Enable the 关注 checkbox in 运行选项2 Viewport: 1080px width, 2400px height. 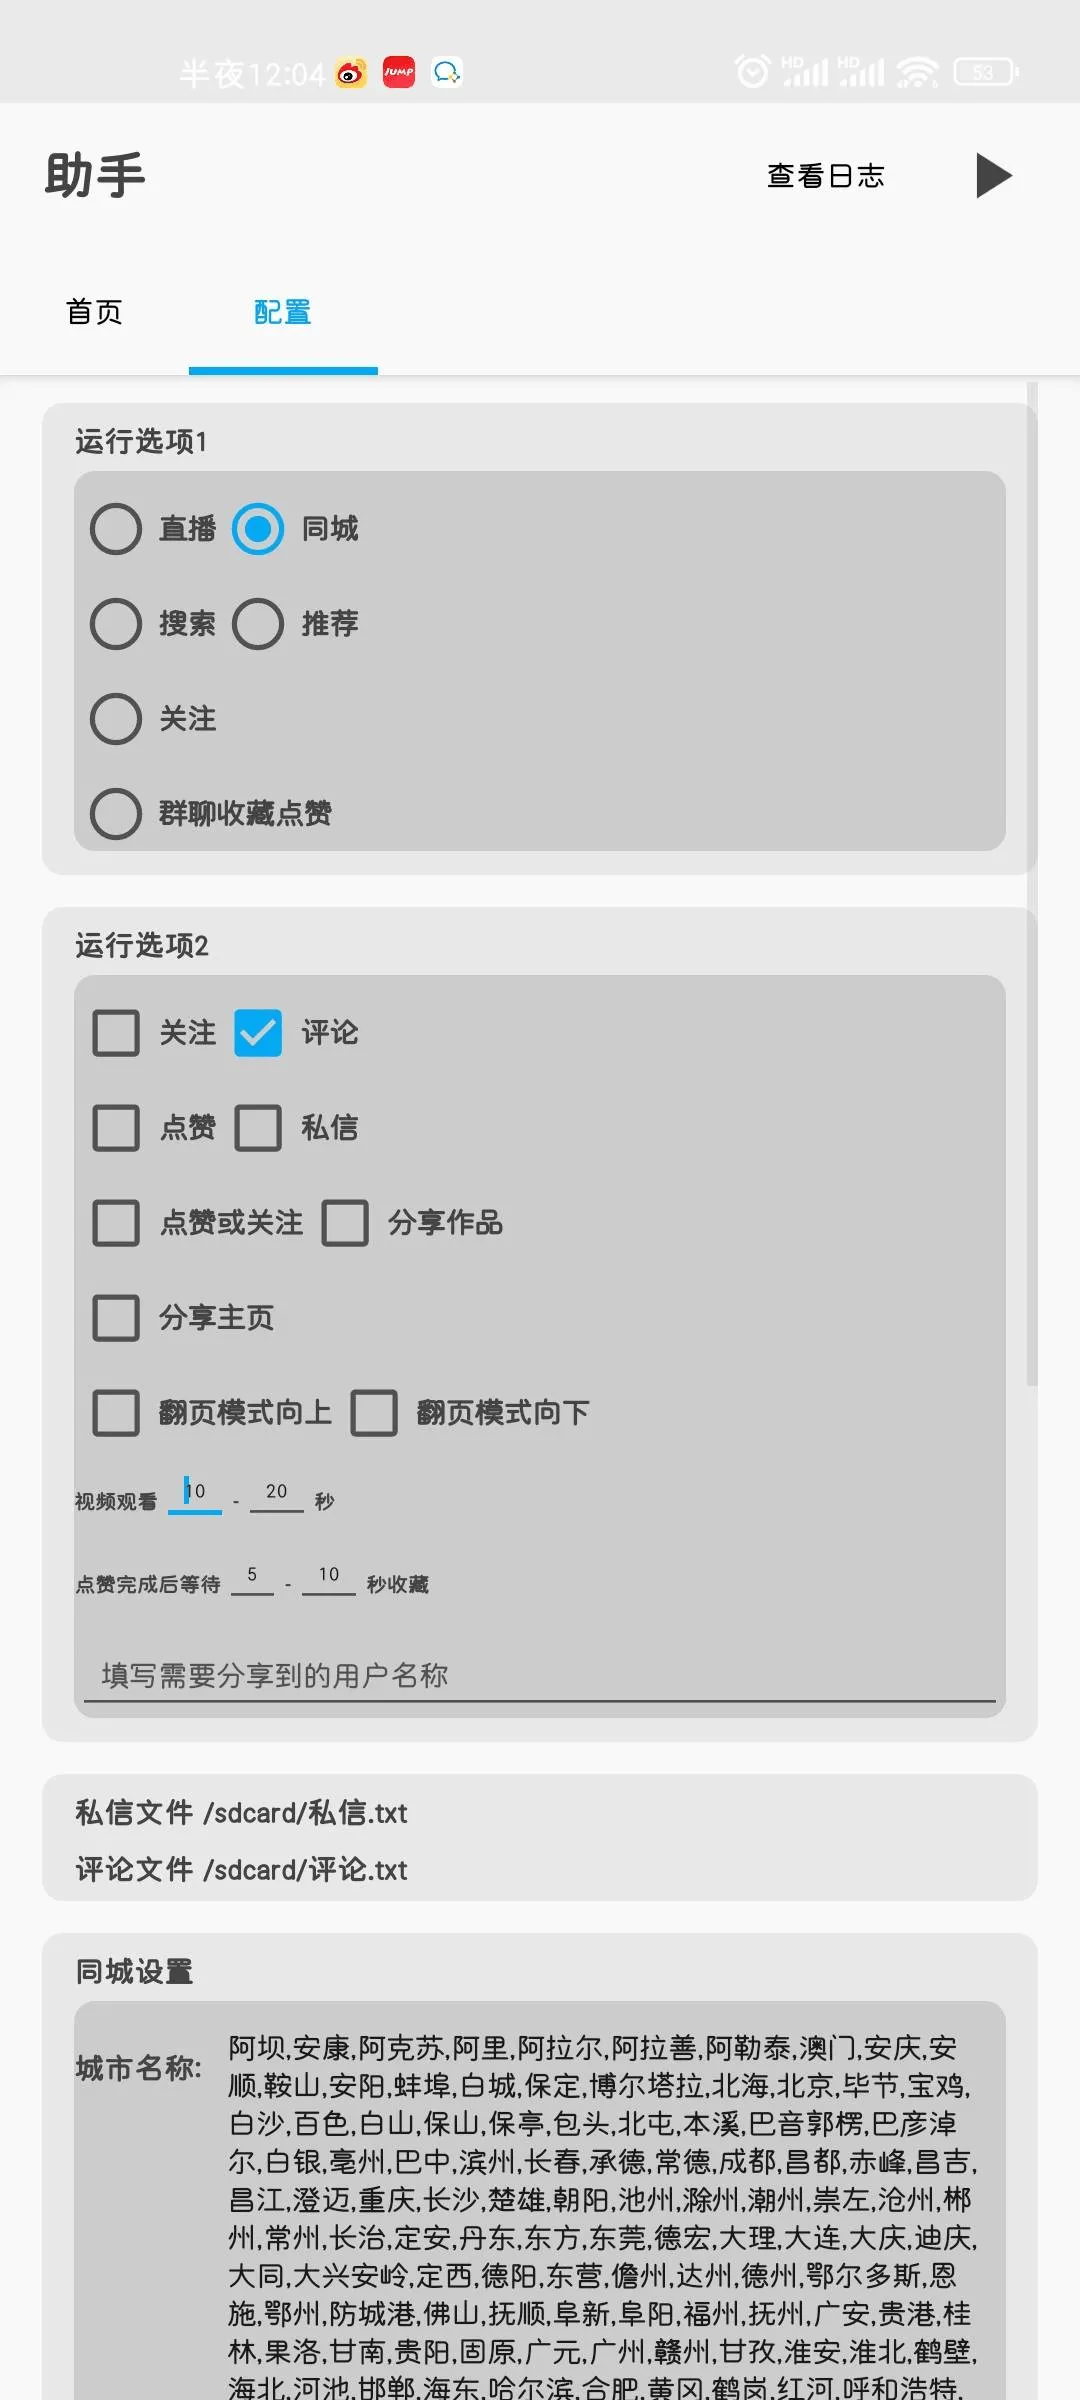[x=115, y=1034]
